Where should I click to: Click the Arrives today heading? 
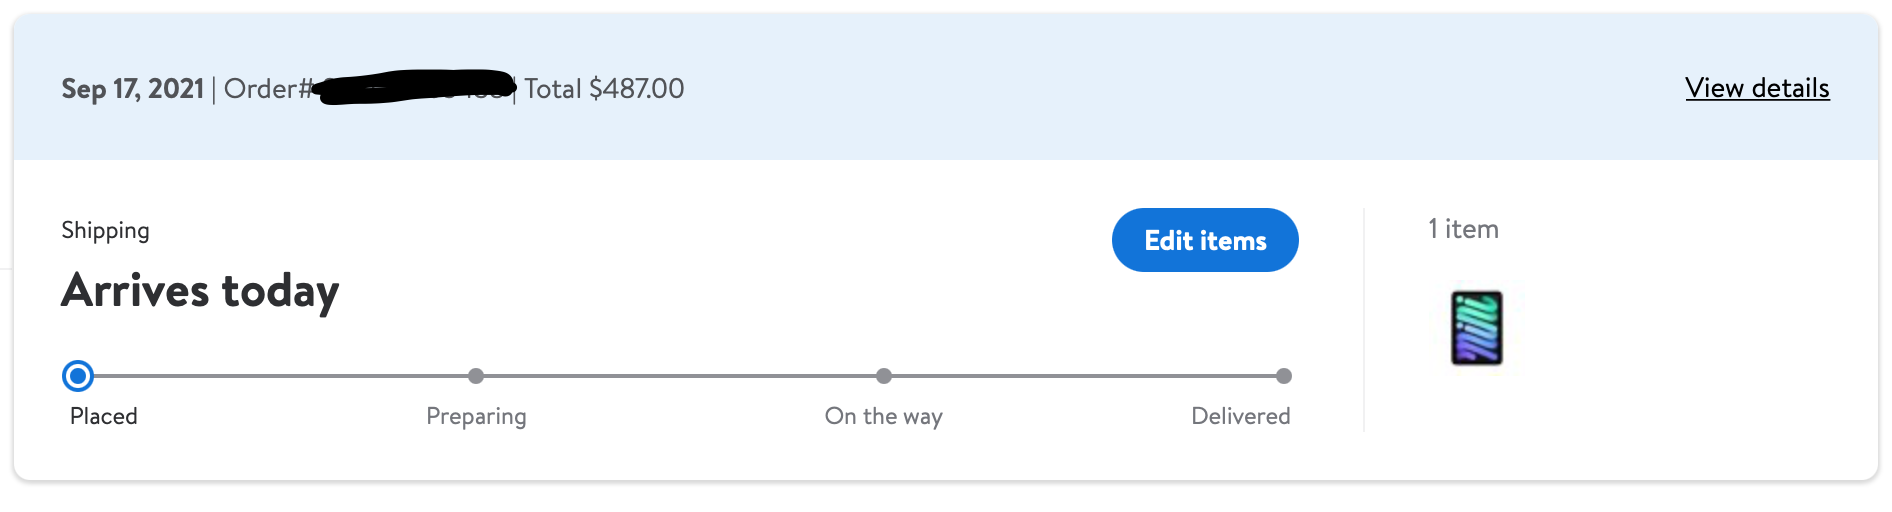point(200,291)
